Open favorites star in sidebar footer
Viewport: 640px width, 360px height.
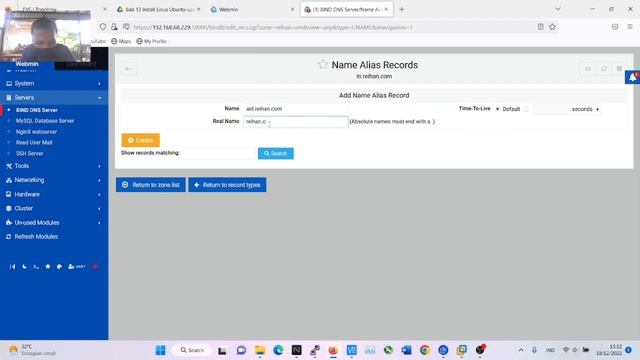click(x=48, y=267)
